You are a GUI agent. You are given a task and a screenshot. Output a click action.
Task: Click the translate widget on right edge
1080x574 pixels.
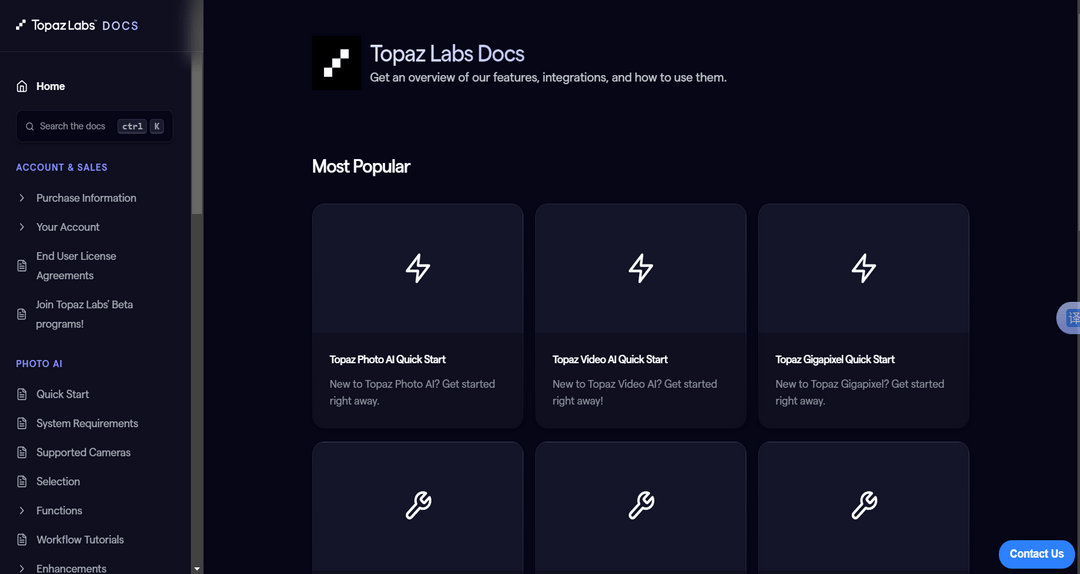pos(1070,318)
